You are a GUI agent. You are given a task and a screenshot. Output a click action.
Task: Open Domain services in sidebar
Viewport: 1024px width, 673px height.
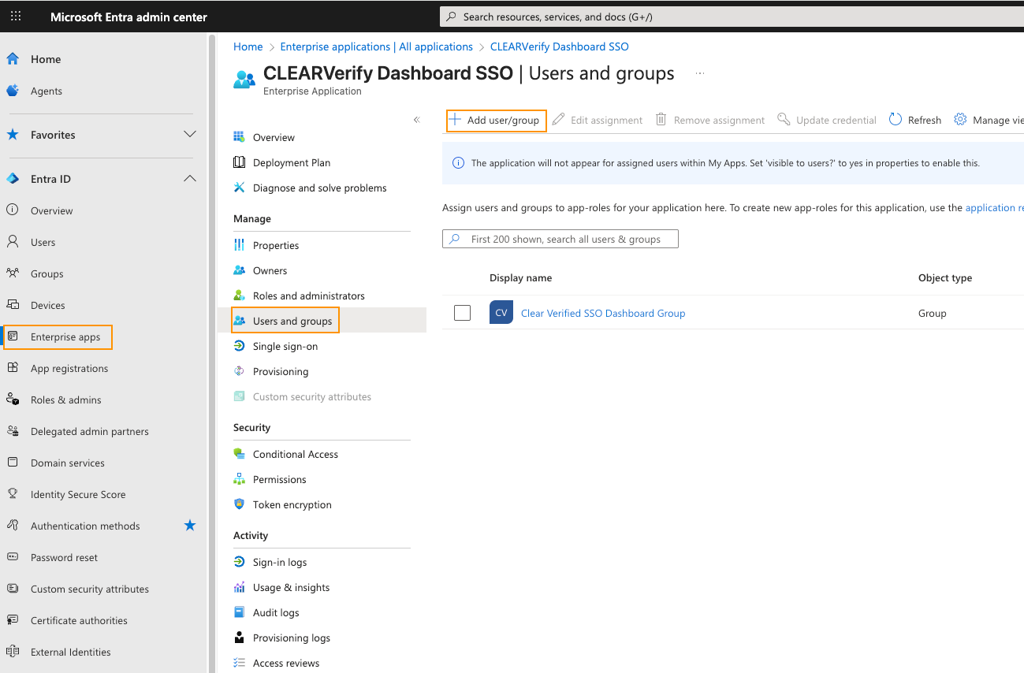67,463
